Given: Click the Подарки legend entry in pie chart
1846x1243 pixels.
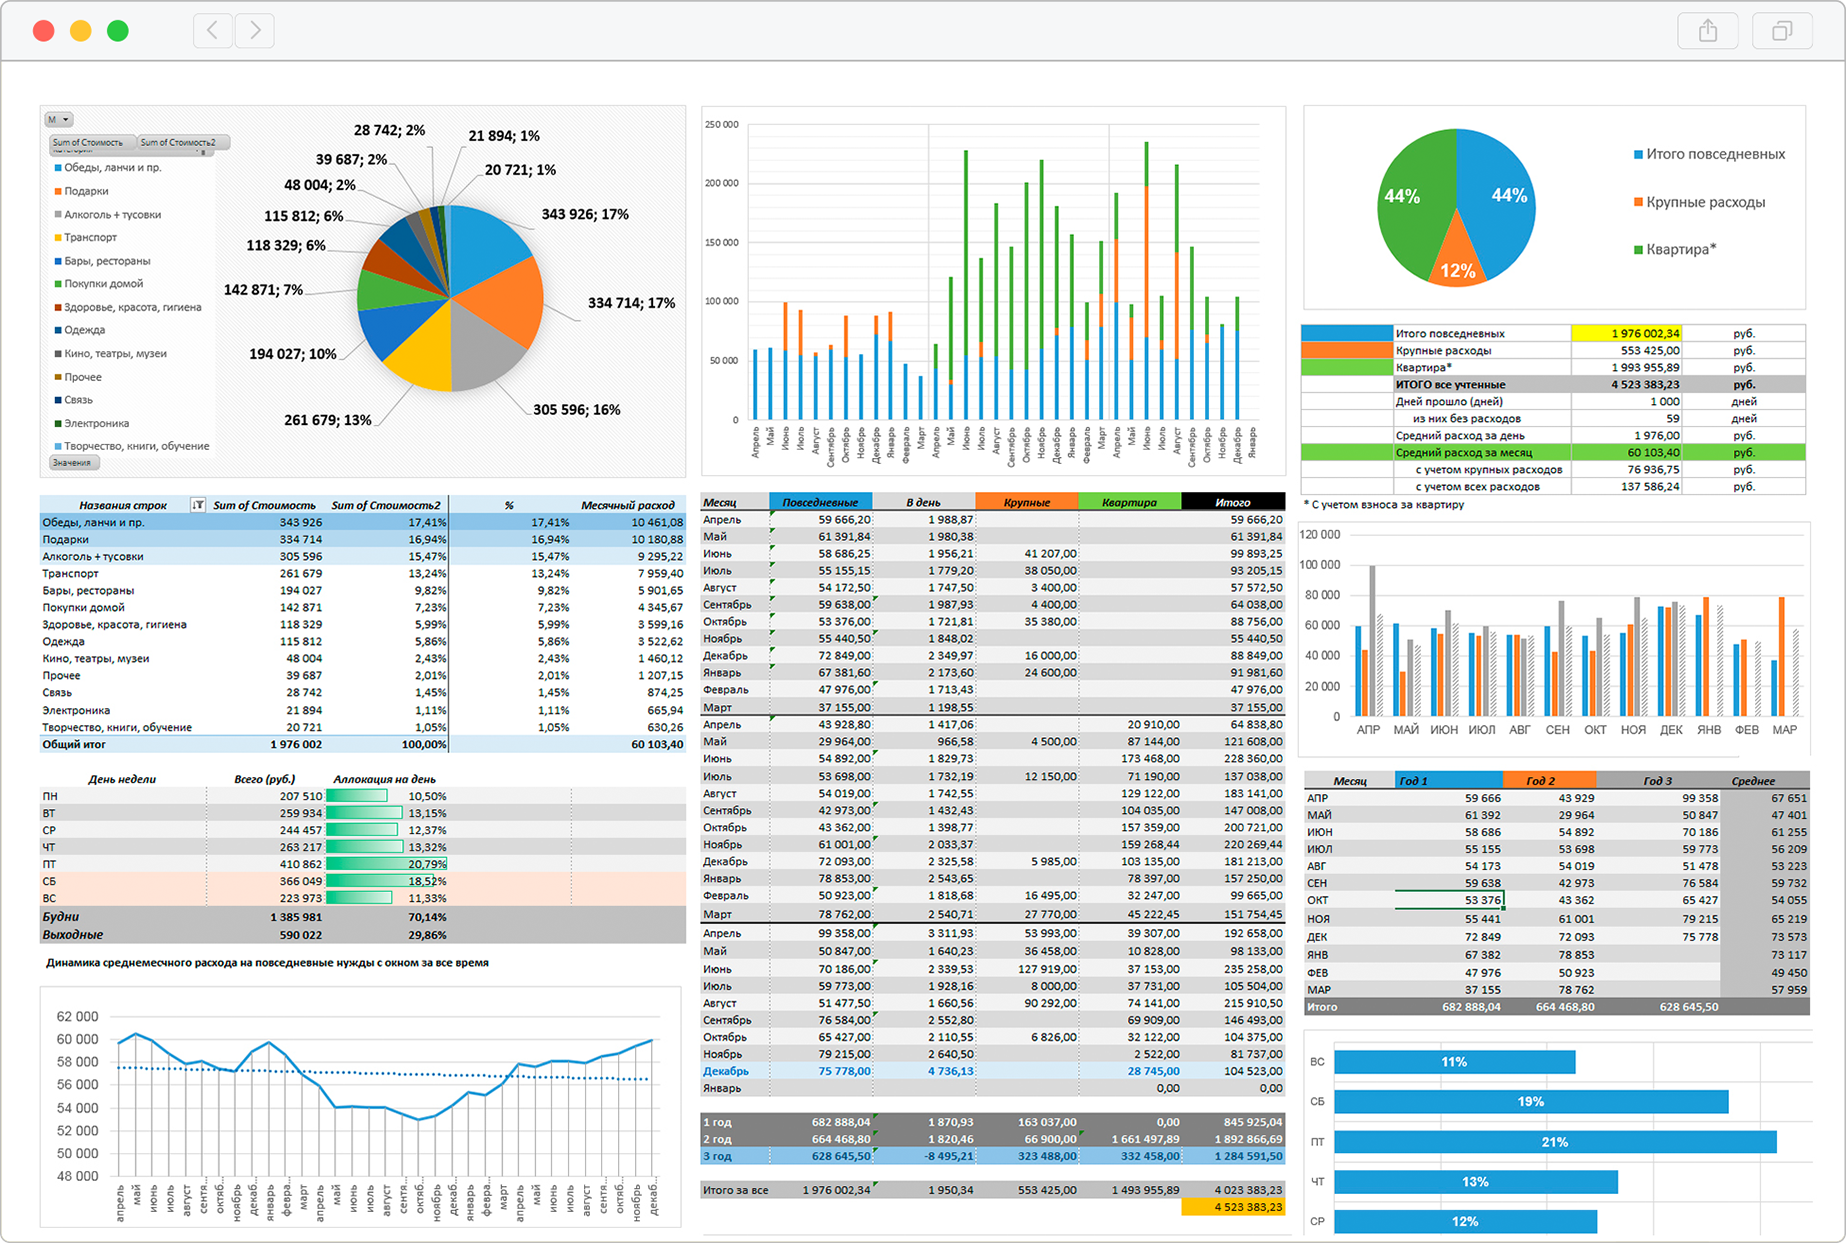Looking at the screenshot, I should [86, 191].
